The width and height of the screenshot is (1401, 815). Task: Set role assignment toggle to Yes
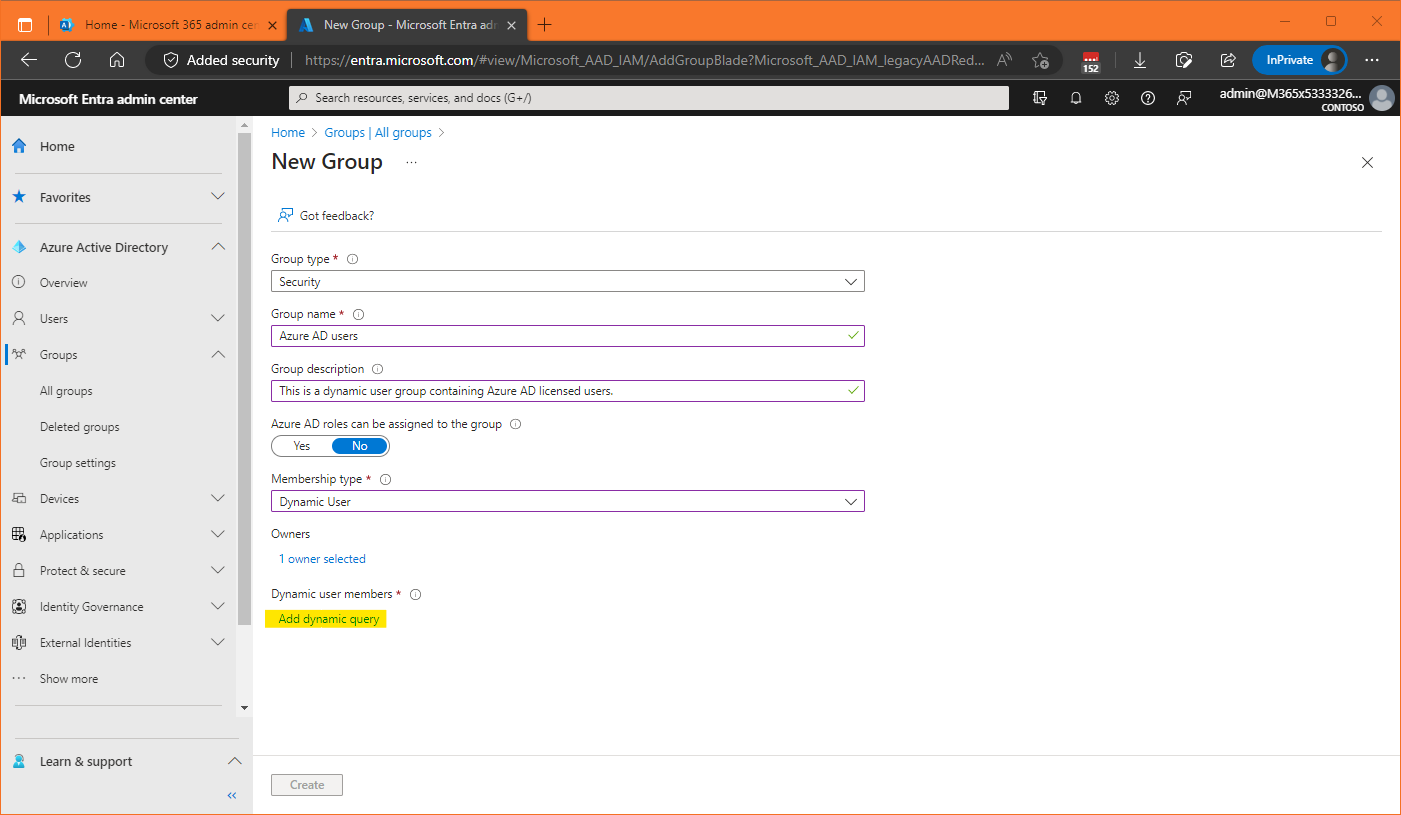302,446
